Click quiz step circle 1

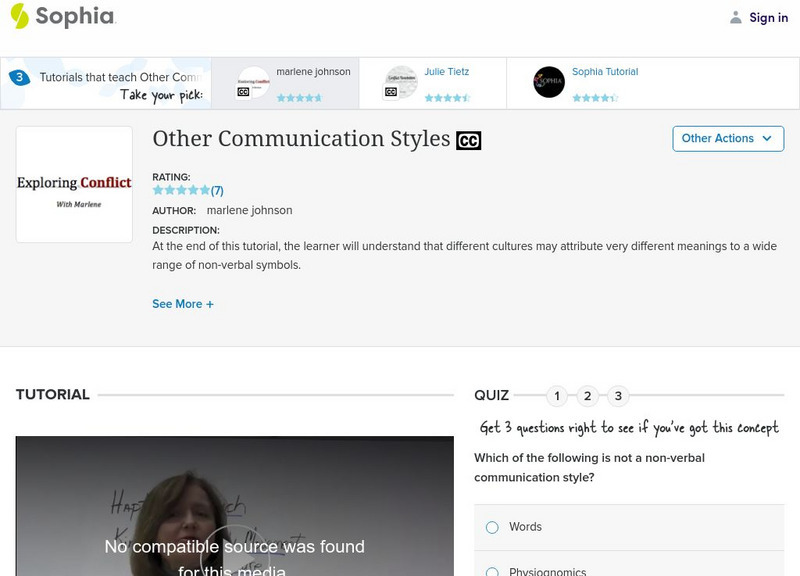(x=557, y=395)
